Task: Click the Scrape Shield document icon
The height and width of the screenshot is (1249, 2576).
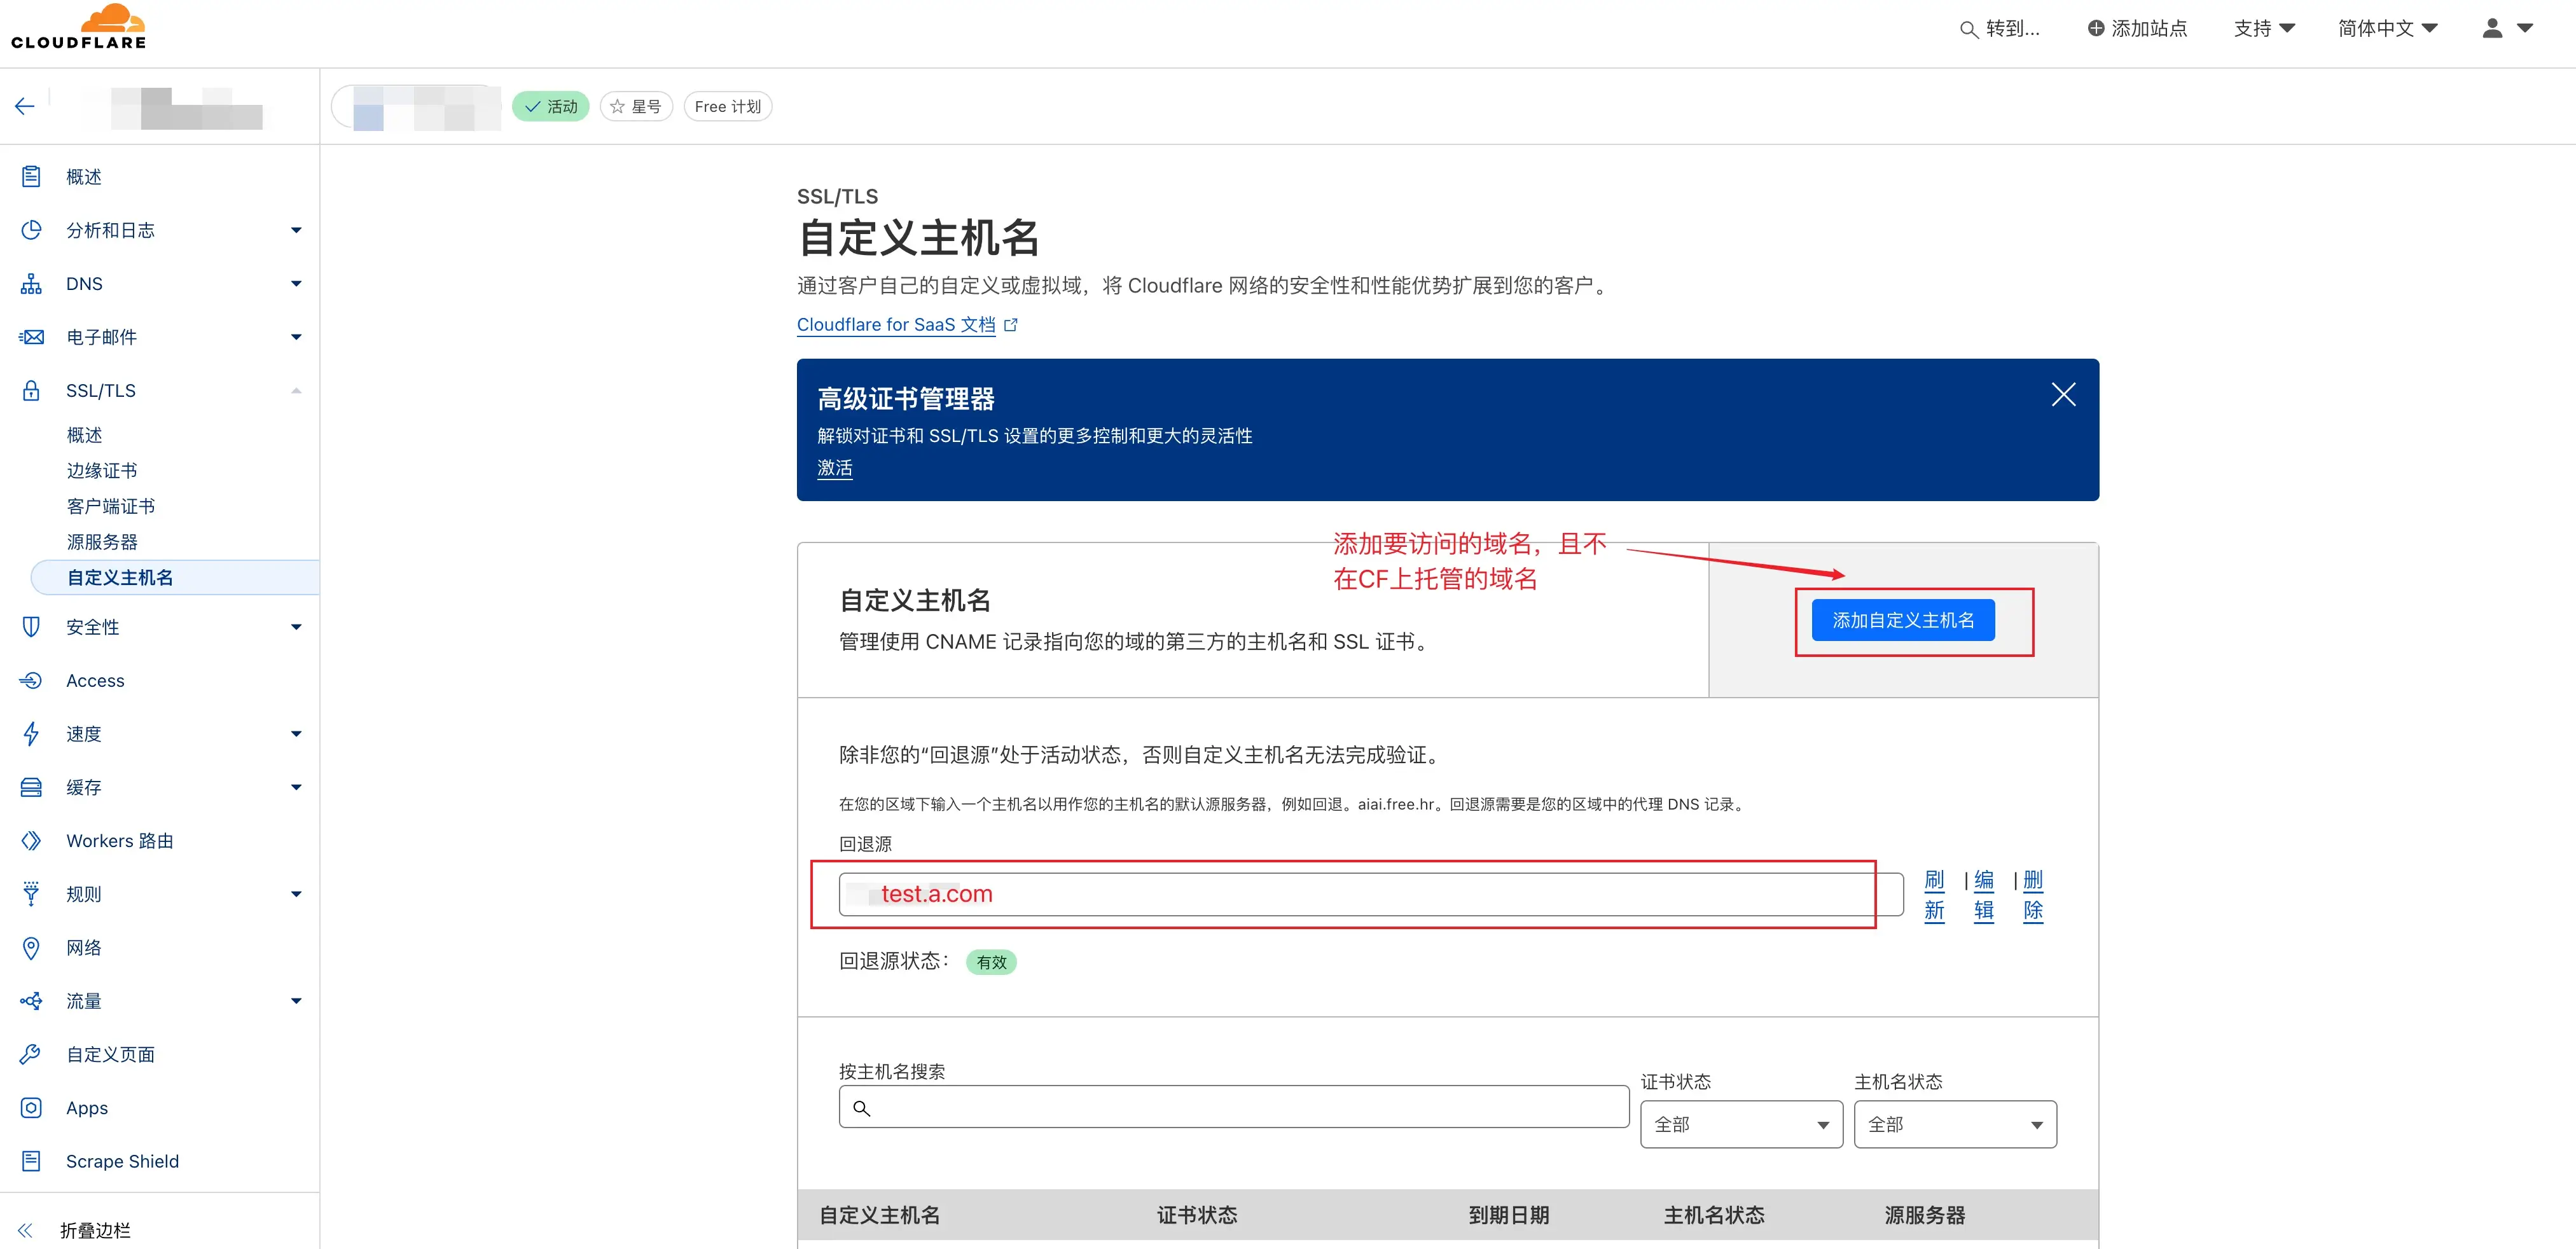Action: (x=31, y=1161)
